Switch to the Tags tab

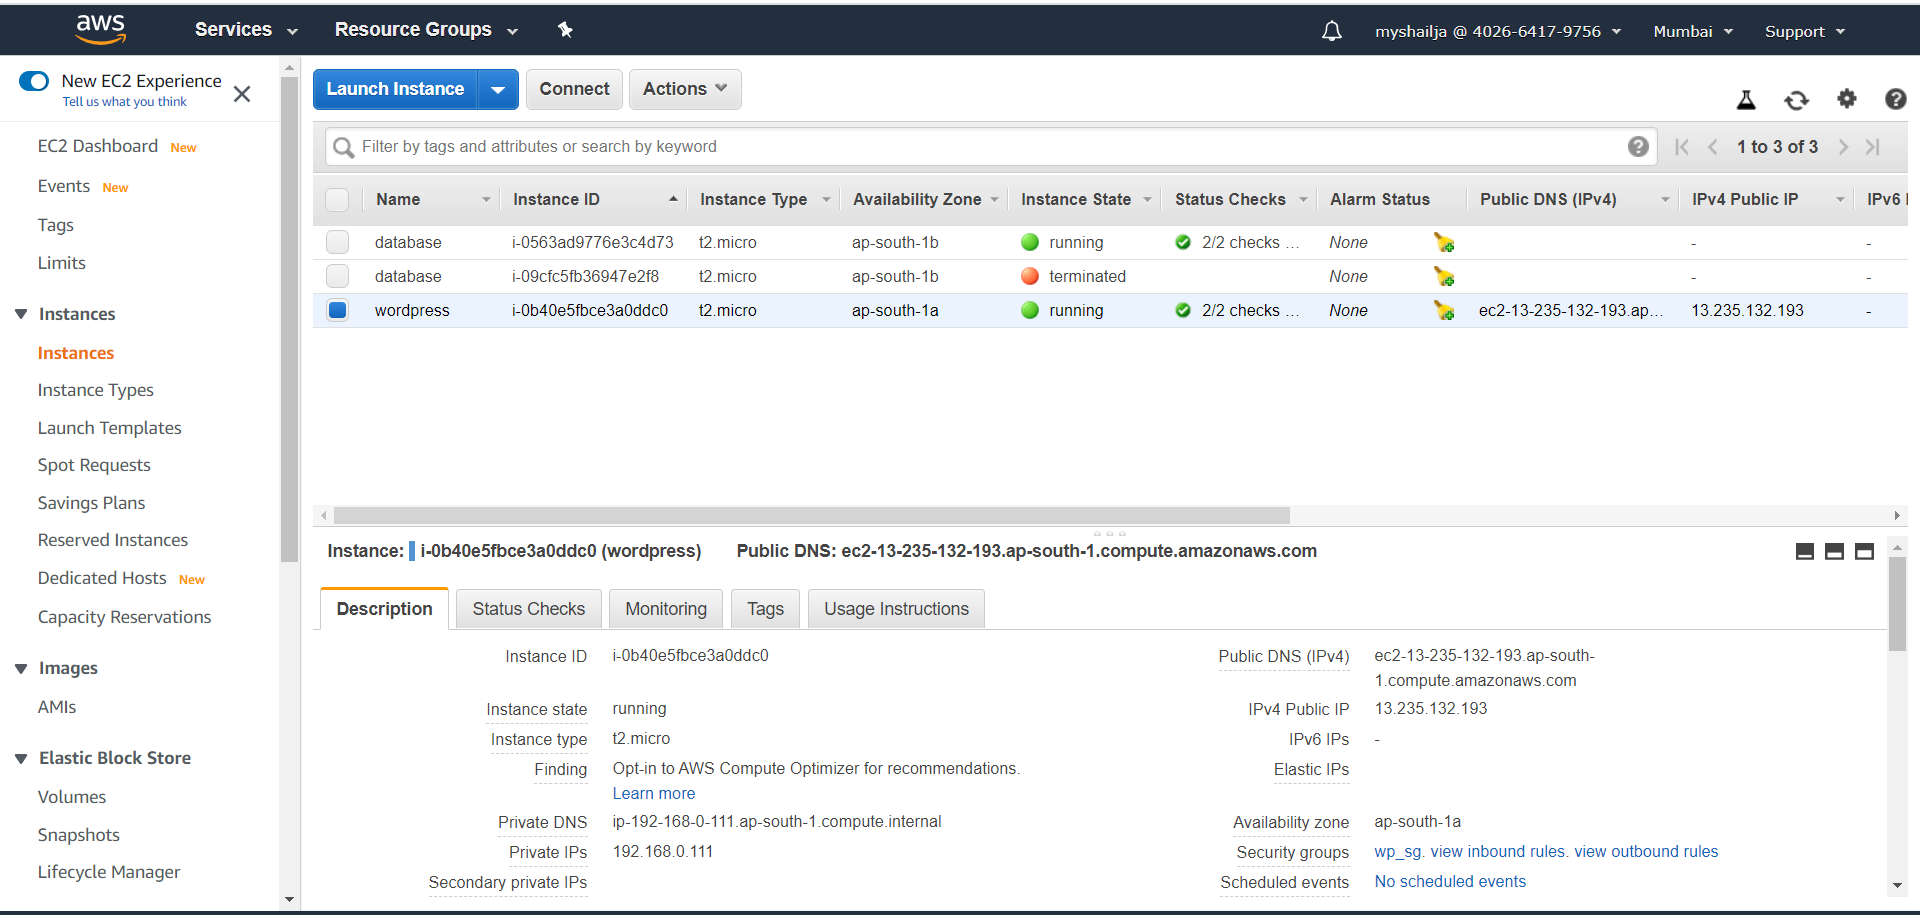click(x=765, y=609)
